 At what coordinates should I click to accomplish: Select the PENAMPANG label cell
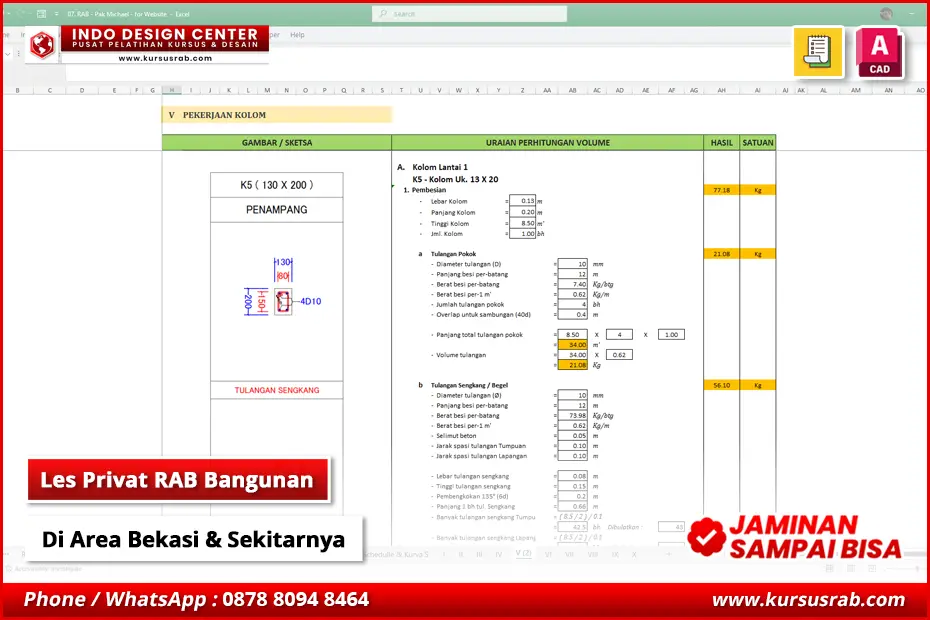[x=276, y=210]
